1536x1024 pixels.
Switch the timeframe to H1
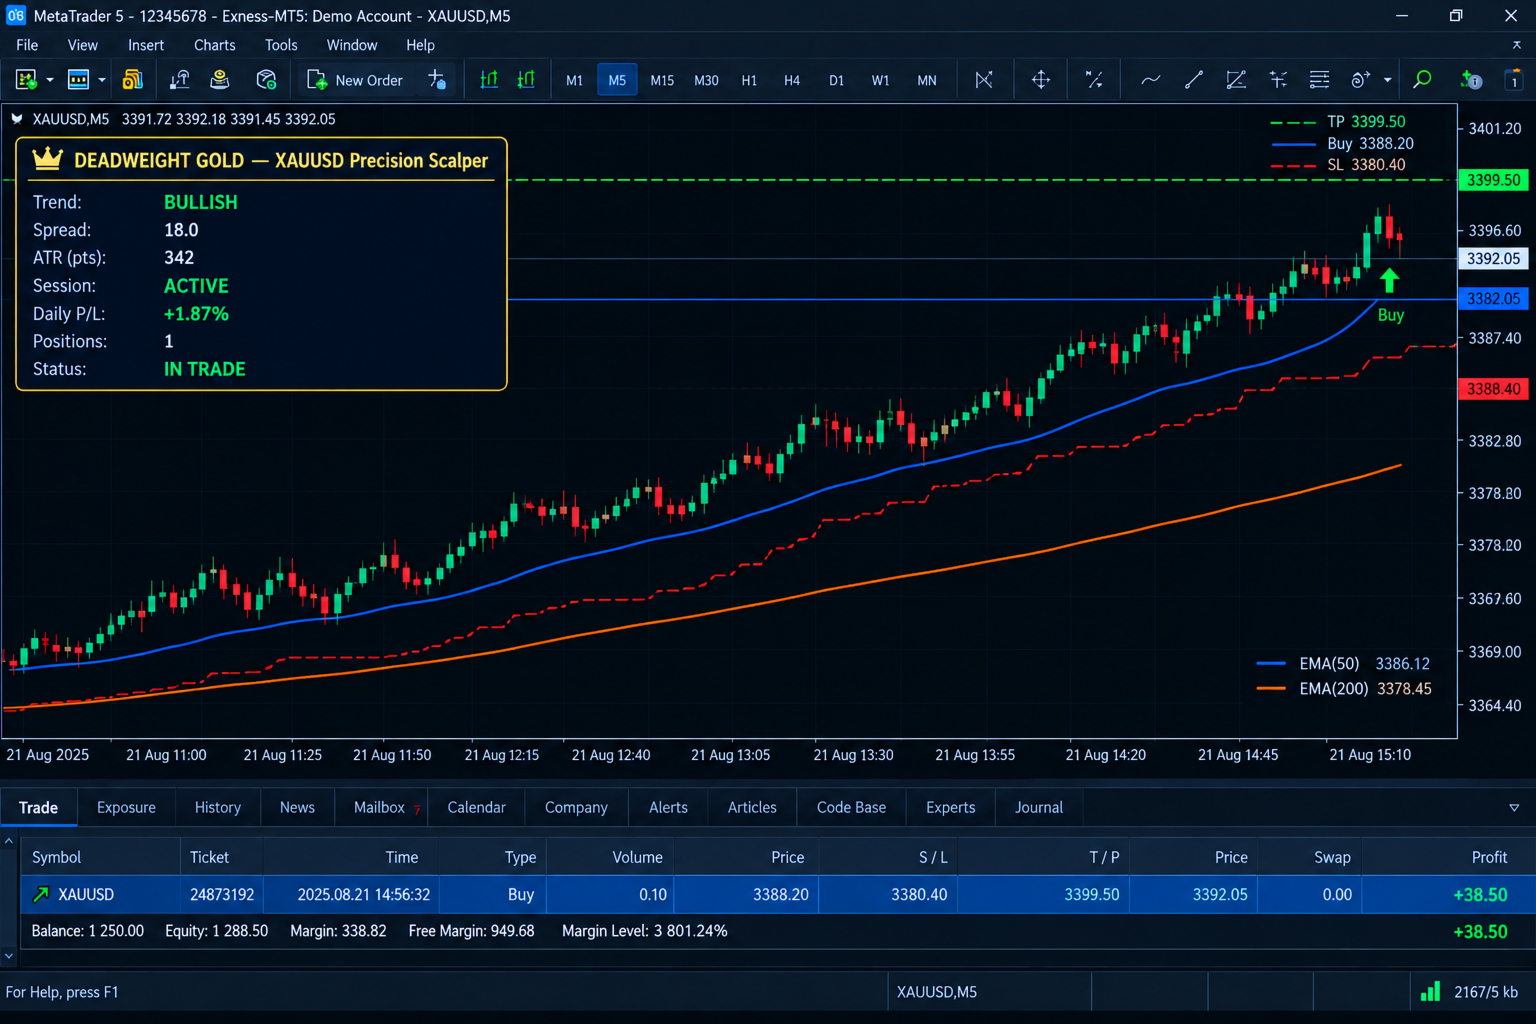[x=749, y=80]
